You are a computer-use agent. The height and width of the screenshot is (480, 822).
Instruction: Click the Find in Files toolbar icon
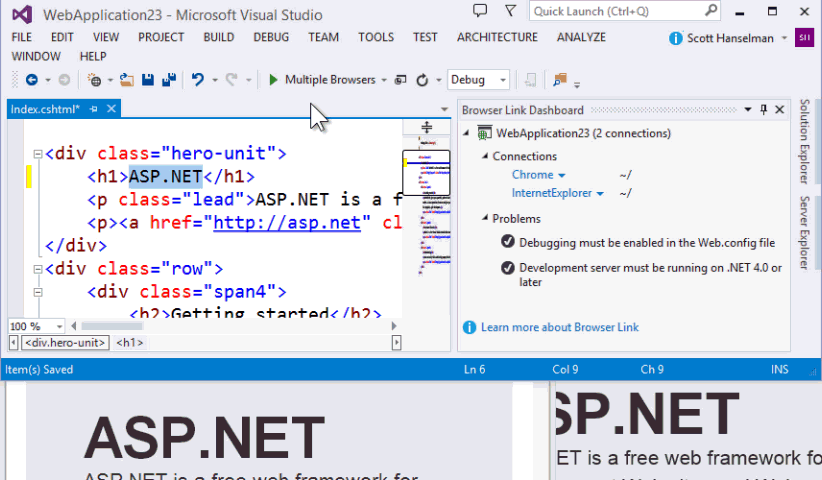[560, 80]
